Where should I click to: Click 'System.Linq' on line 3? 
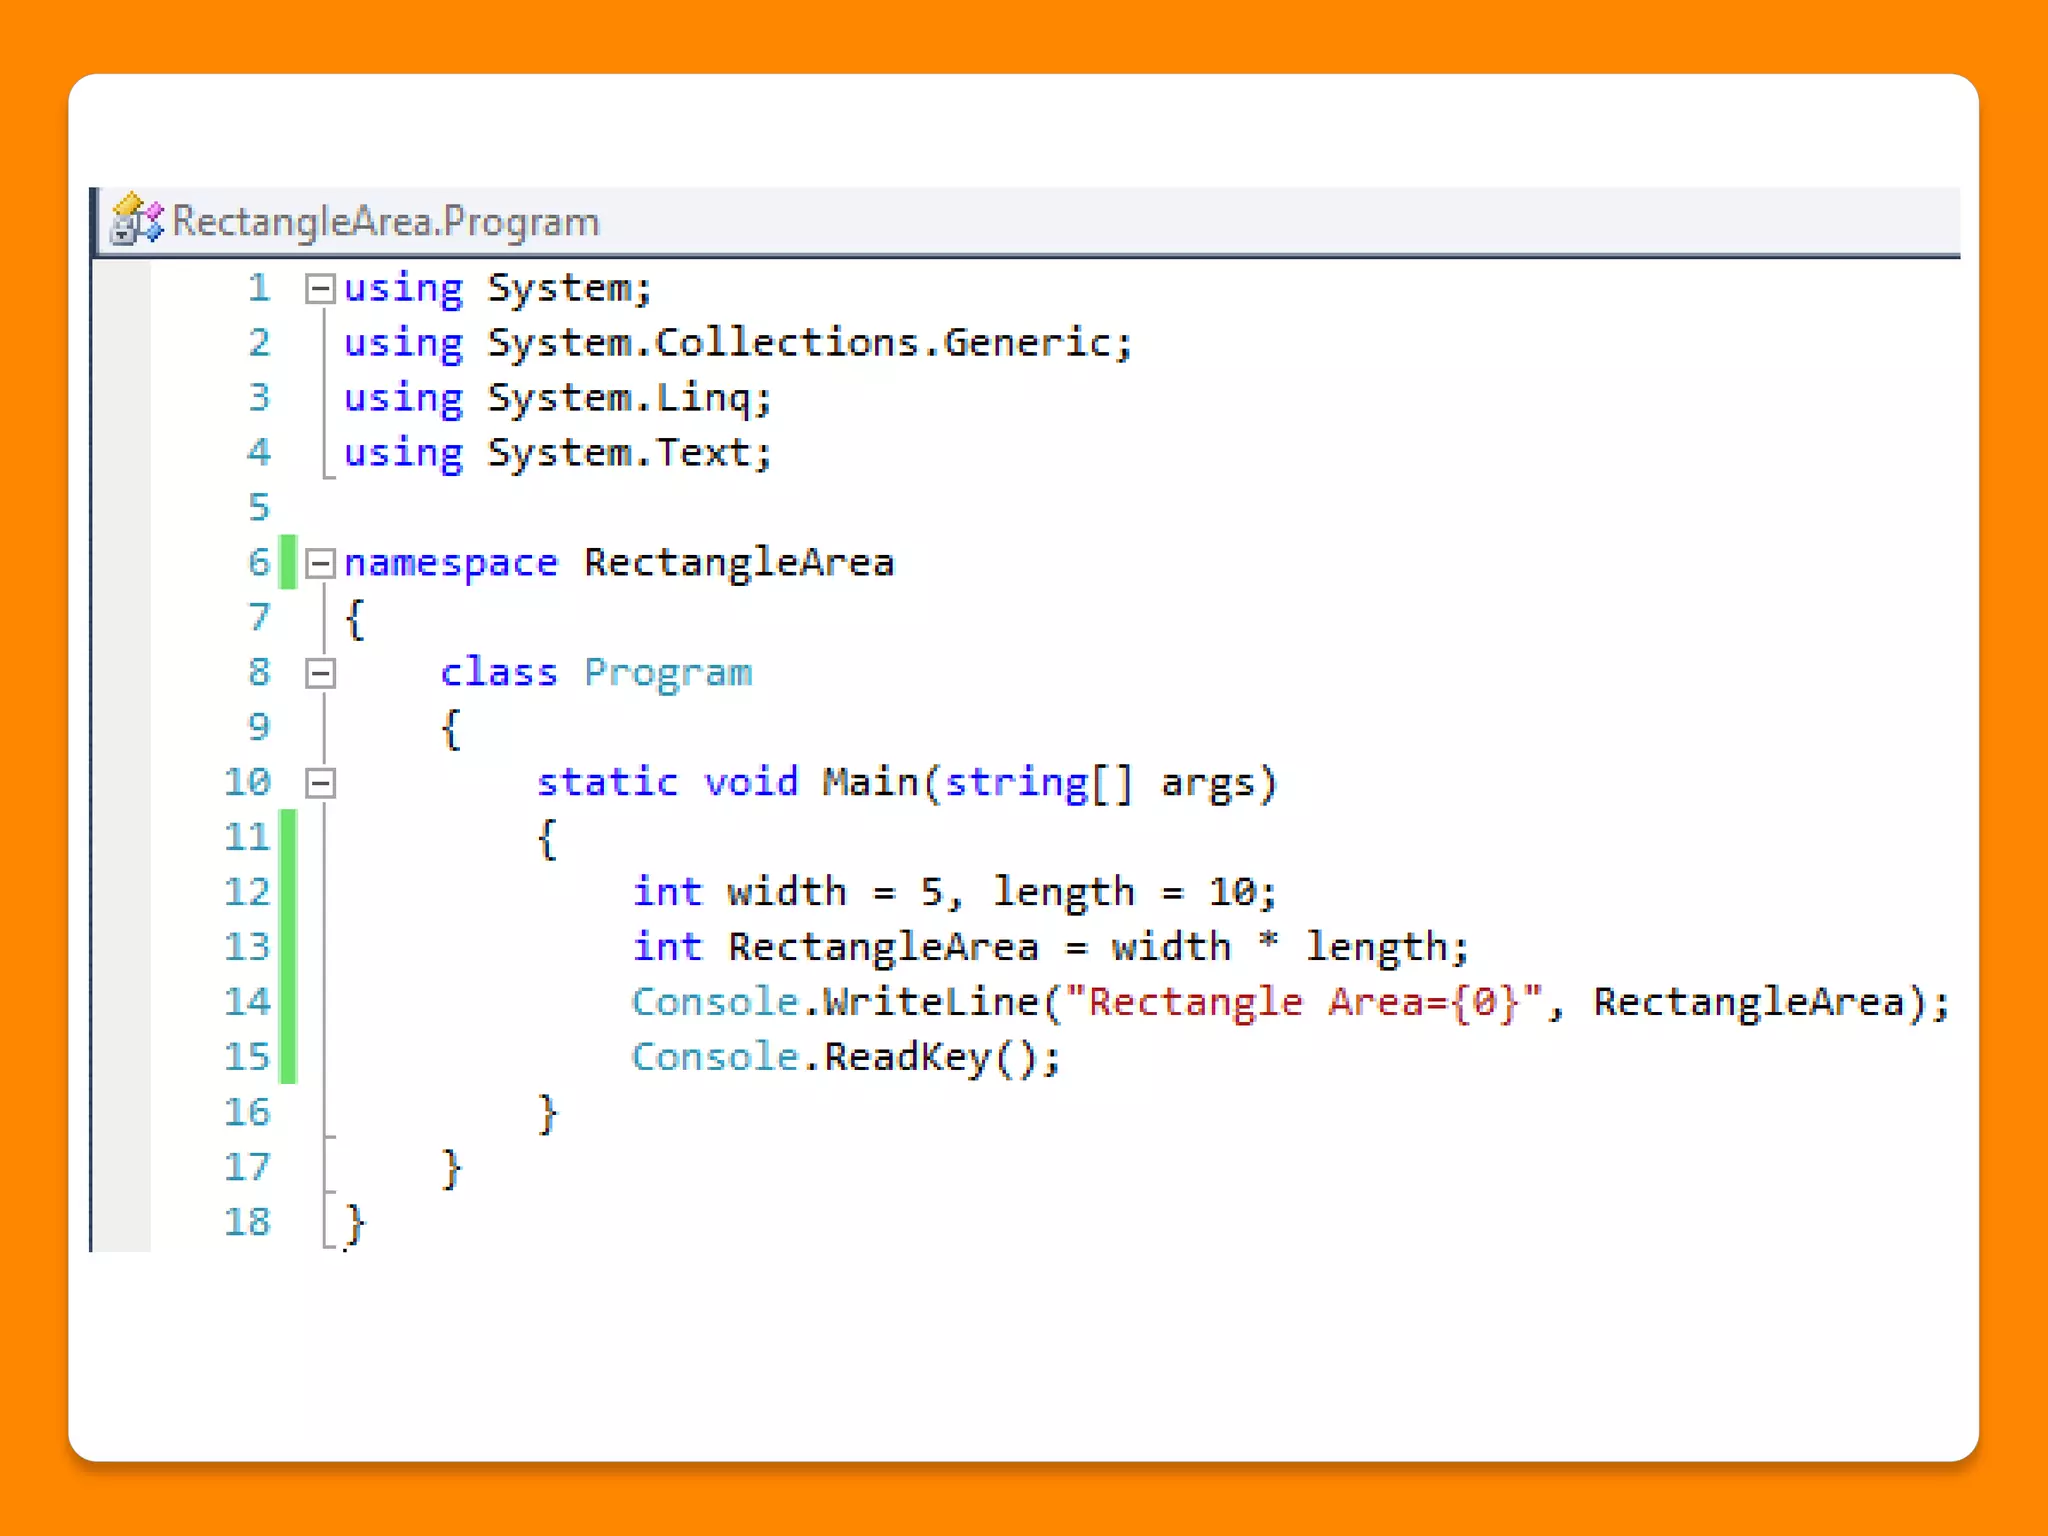[x=619, y=399]
